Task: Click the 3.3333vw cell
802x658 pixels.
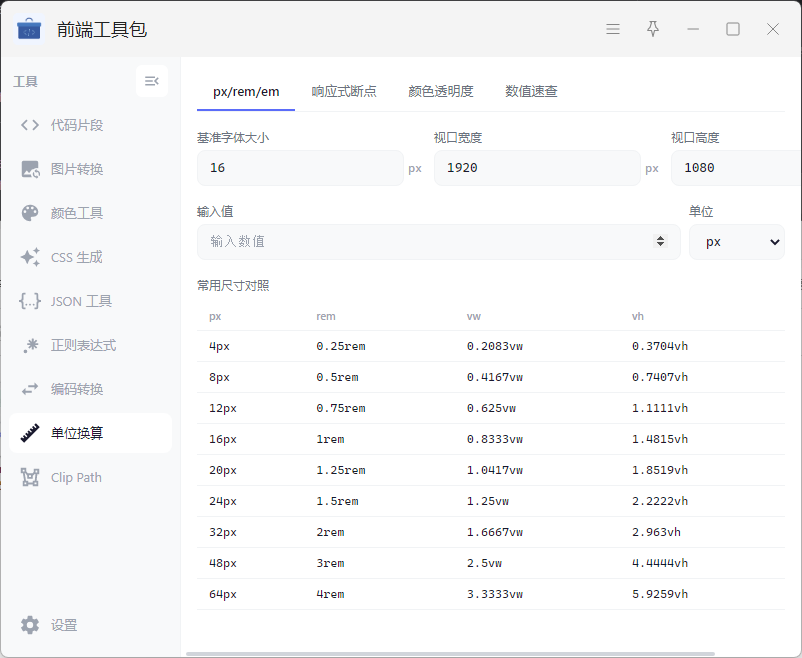Action: coord(495,594)
